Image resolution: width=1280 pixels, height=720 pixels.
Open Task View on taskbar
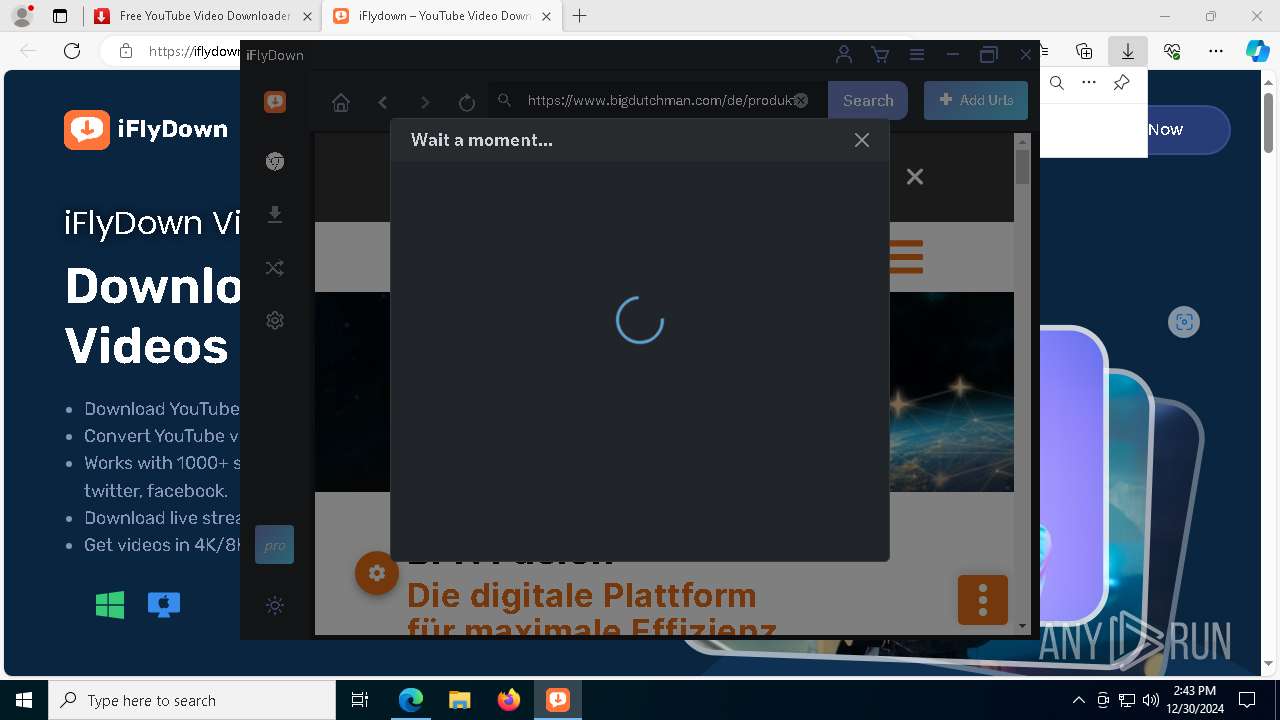coord(360,700)
